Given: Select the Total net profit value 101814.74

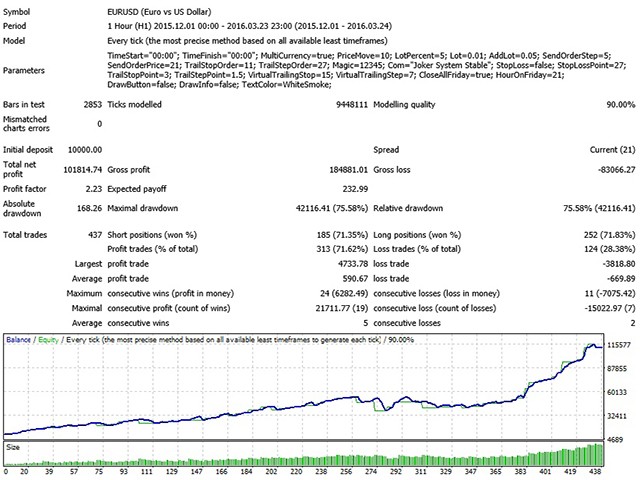Looking at the screenshot, I should pyautogui.click(x=82, y=169).
